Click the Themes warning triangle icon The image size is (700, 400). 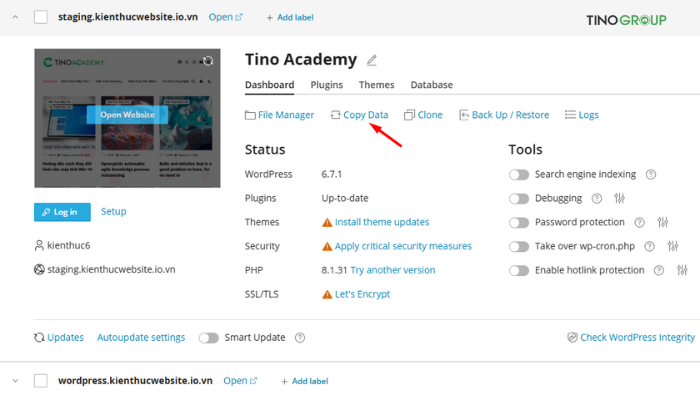[327, 222]
